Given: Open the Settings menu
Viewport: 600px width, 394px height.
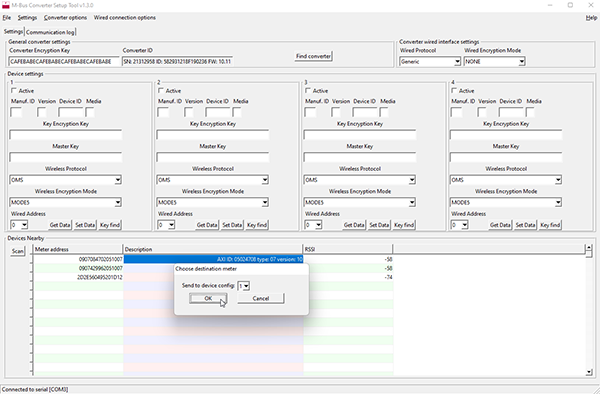Looking at the screenshot, I should coord(27,18).
